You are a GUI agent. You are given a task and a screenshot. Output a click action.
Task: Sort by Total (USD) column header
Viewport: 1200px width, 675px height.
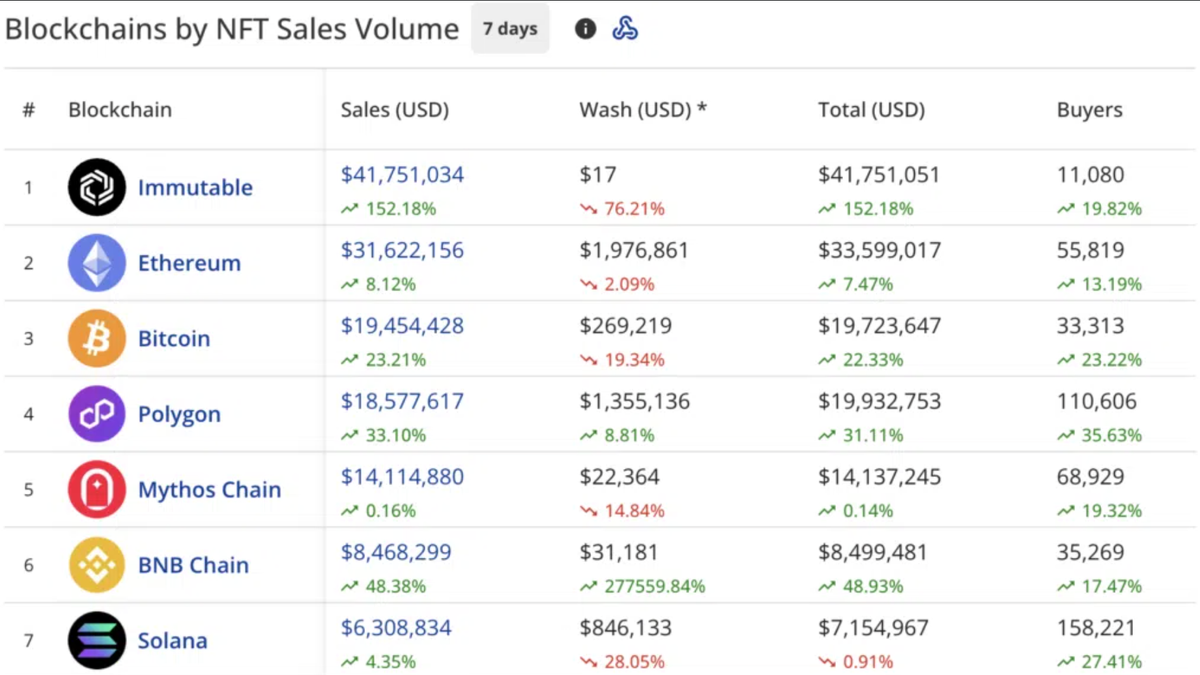coord(871,110)
